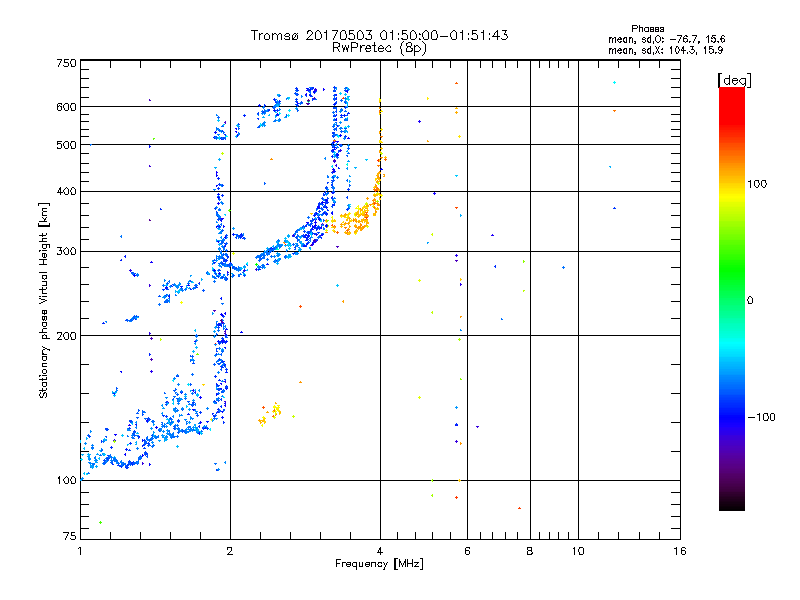Click the x-axis tick label '6'
Image resolution: width=800 pixels, height=600 pixels.
pyautogui.click(x=467, y=551)
